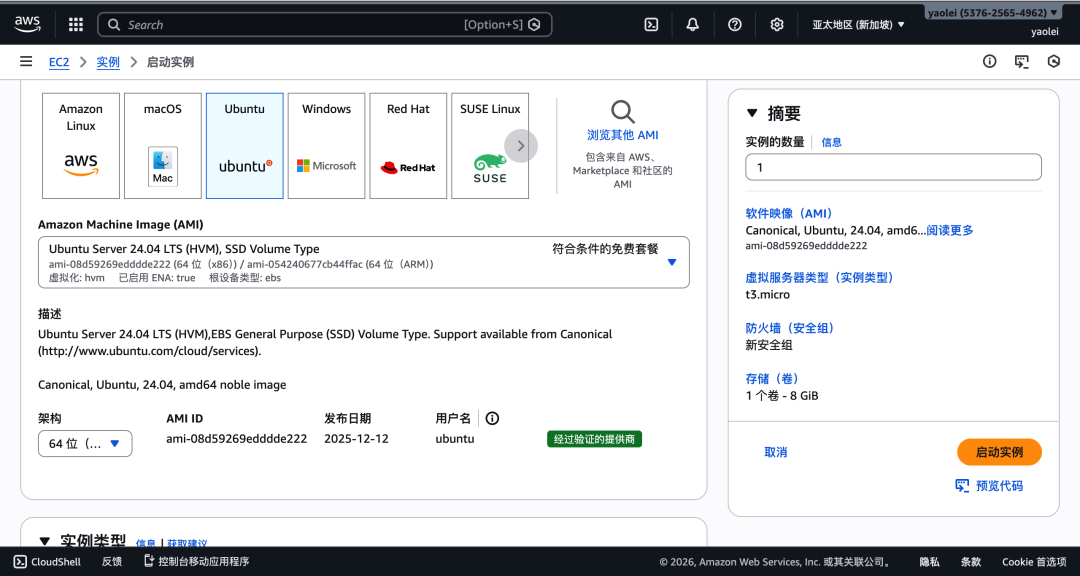
Task: Open the help question mark icon
Action: 734,24
